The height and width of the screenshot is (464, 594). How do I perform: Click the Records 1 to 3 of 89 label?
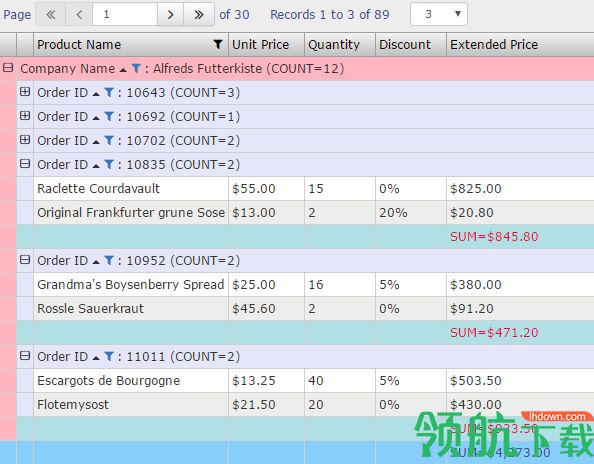click(330, 14)
